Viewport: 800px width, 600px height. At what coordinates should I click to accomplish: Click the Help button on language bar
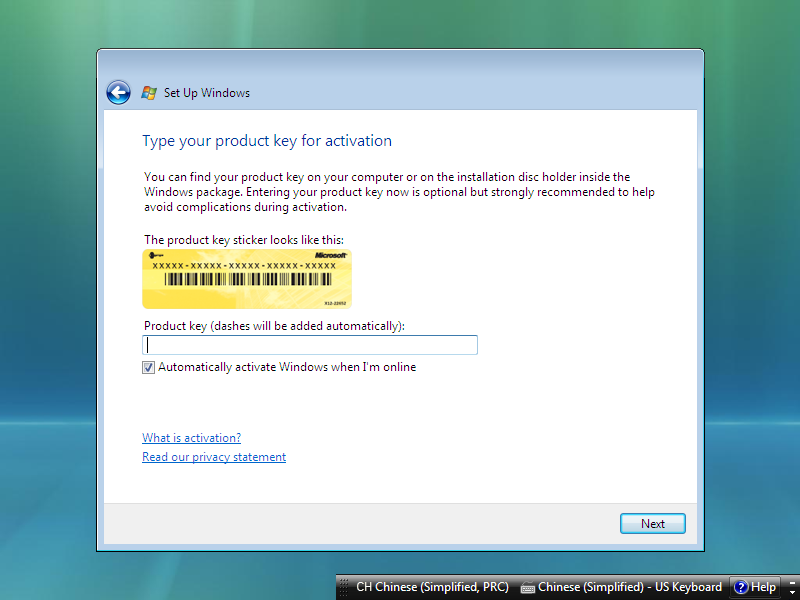click(x=755, y=587)
